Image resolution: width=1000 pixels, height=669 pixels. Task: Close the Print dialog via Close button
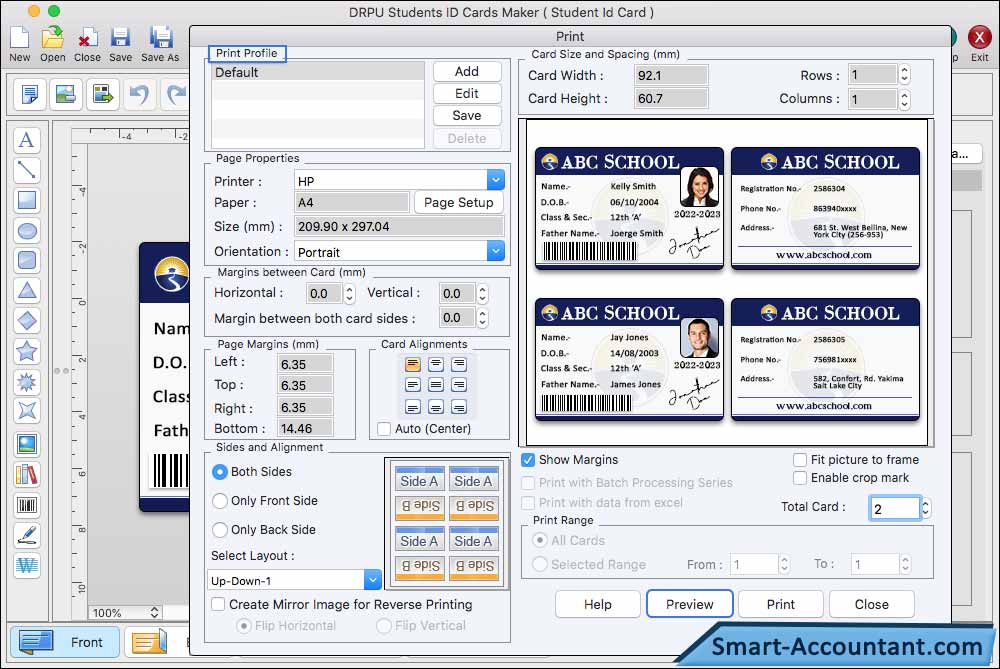pos(871,604)
